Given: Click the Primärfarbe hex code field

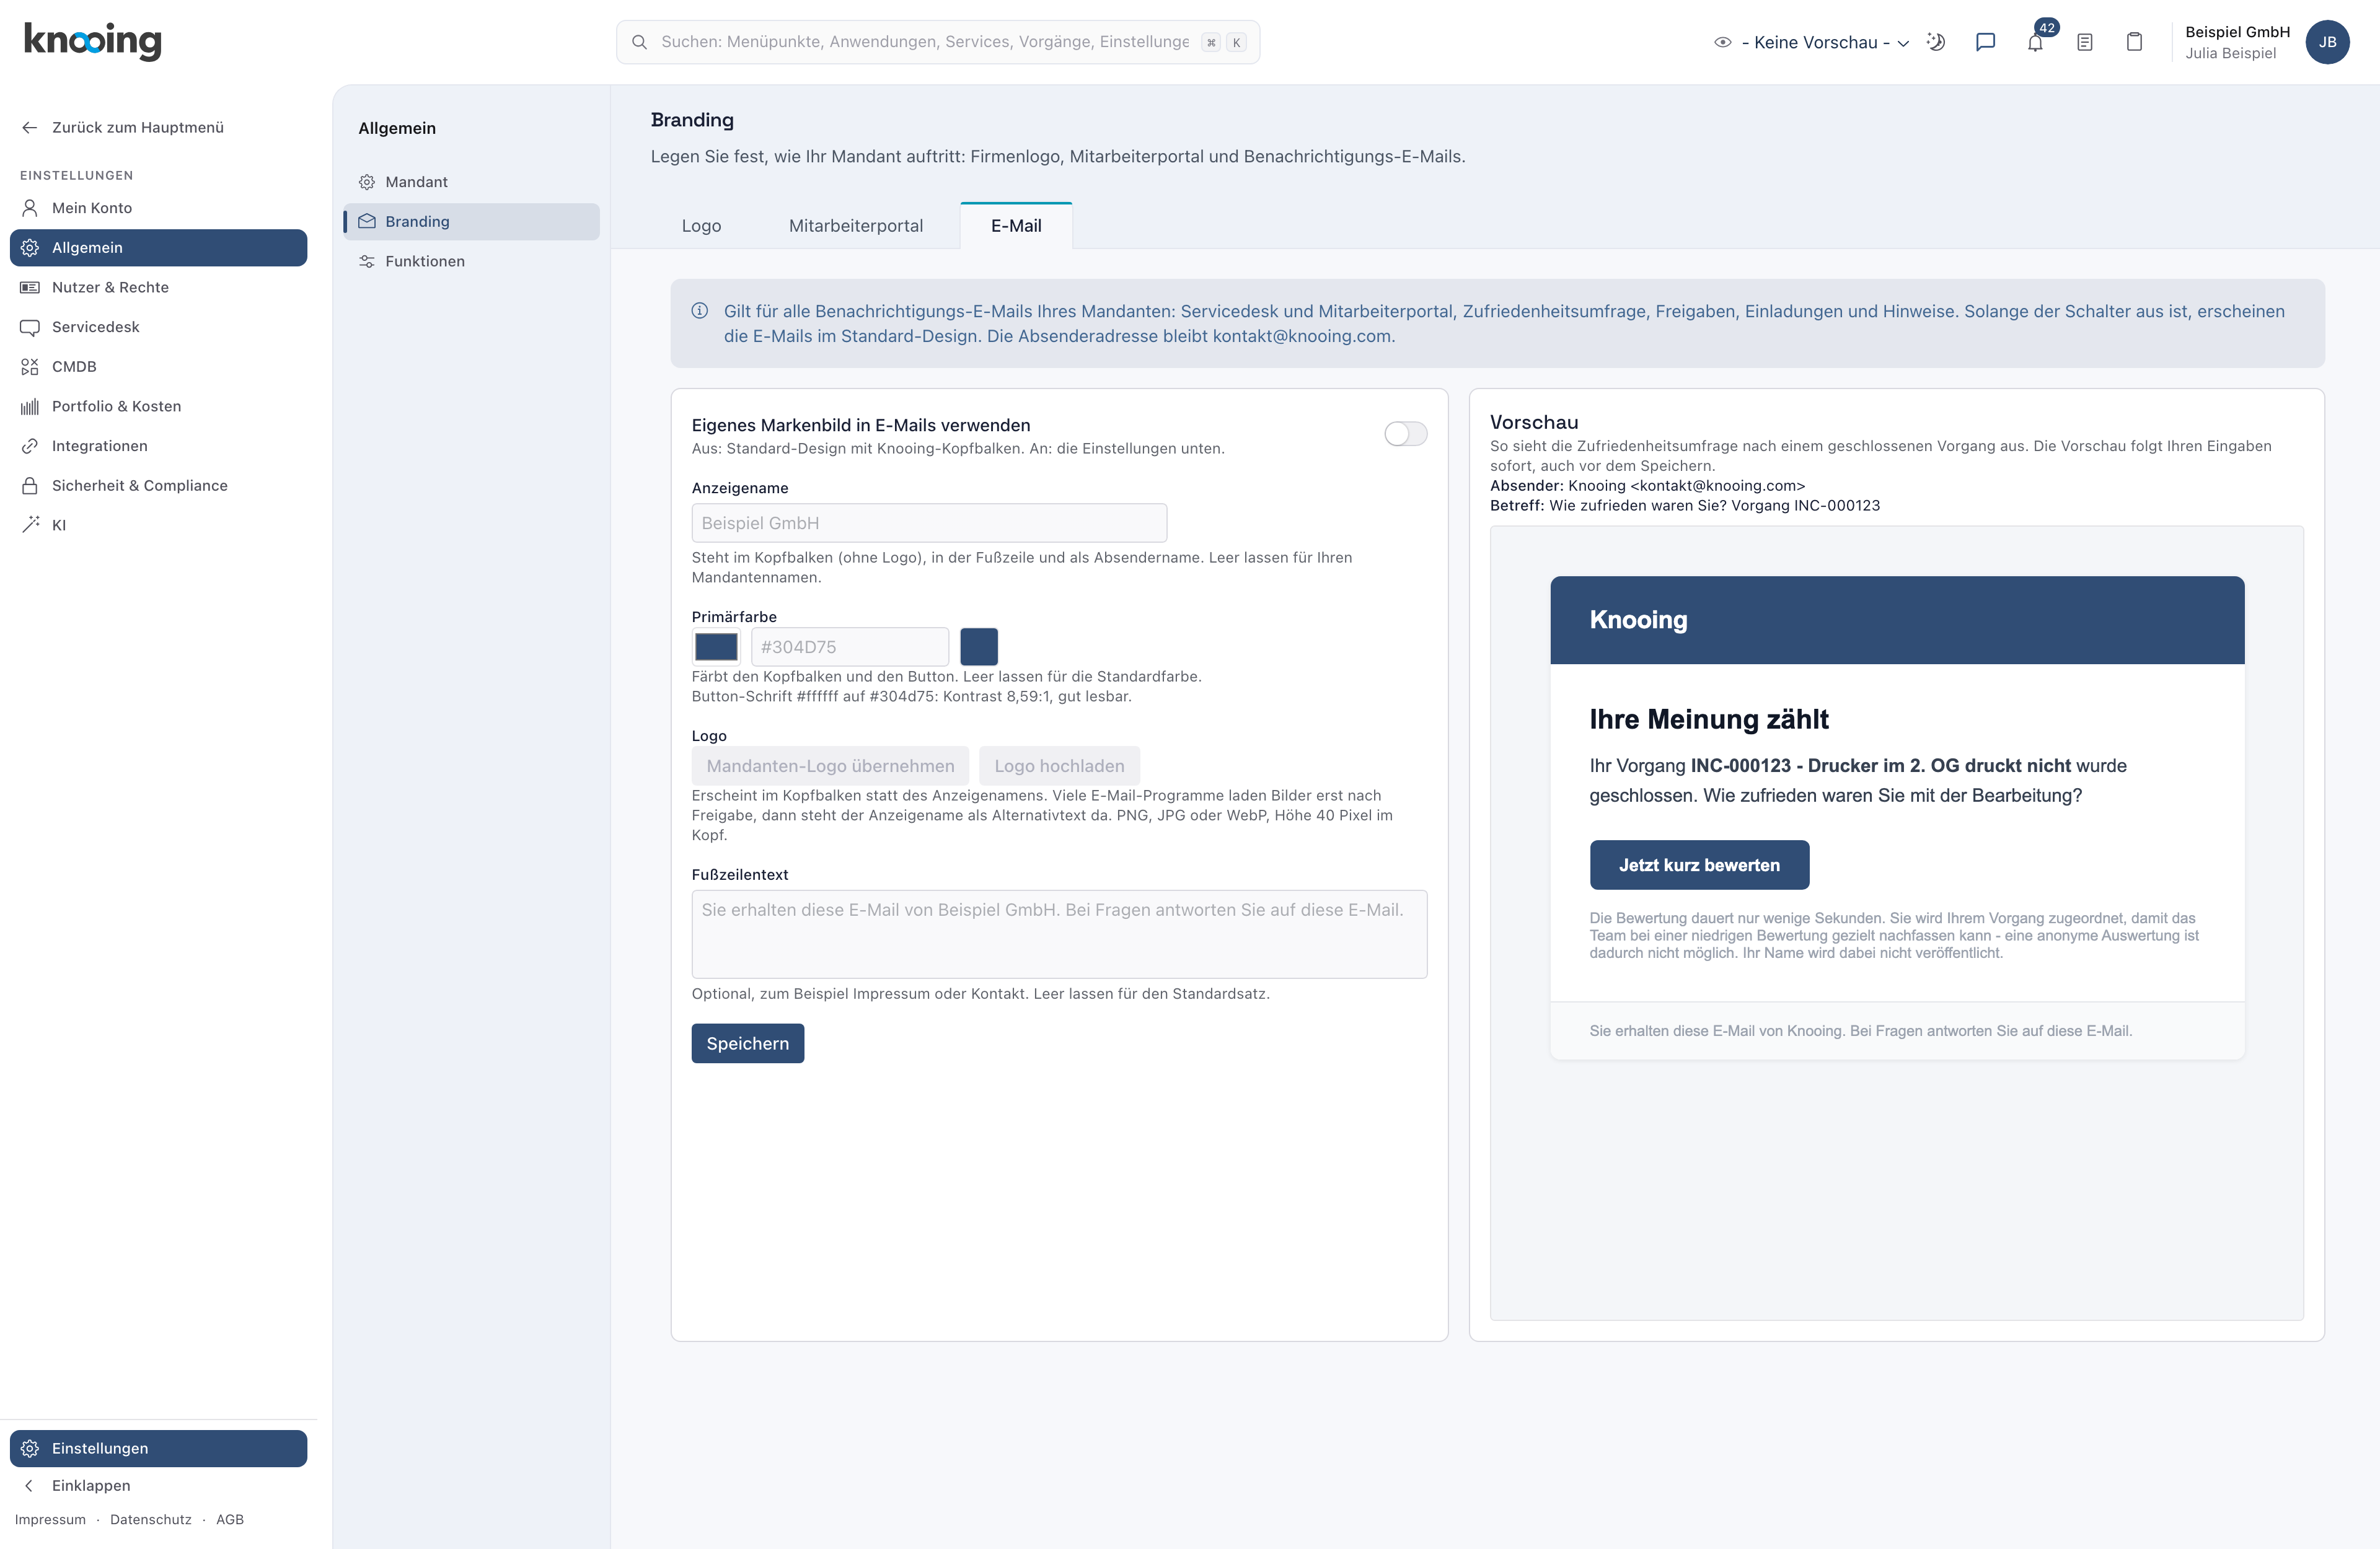Looking at the screenshot, I should coord(849,647).
